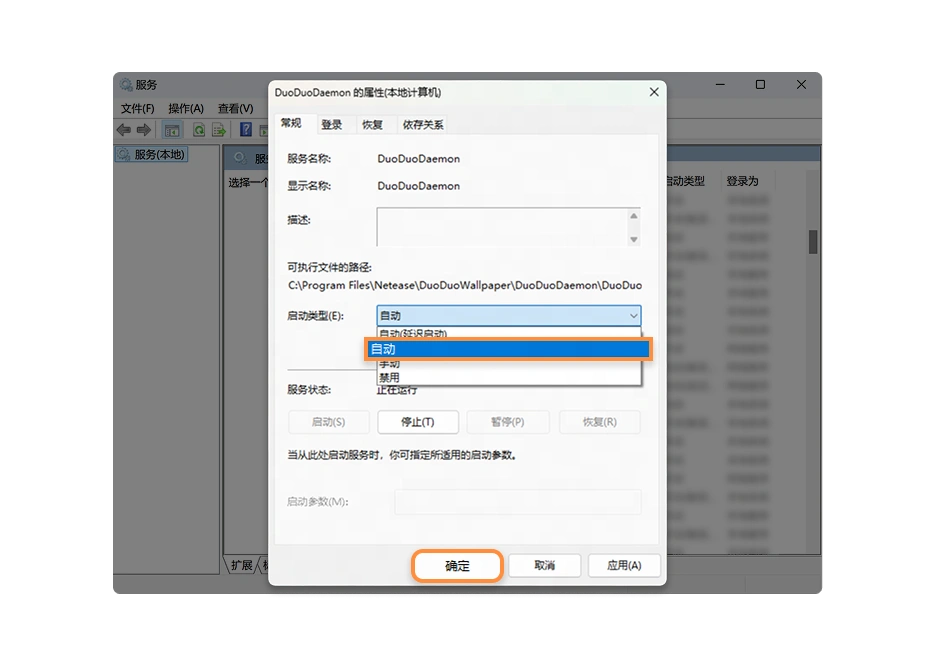Open the 操作(A) menu
This screenshot has height=666, width=936.
(x=186, y=109)
